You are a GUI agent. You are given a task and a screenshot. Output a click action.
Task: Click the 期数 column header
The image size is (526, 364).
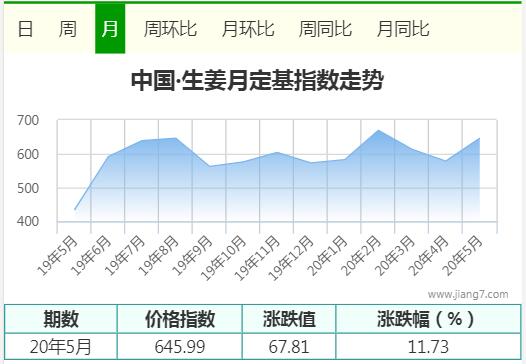coord(61,319)
